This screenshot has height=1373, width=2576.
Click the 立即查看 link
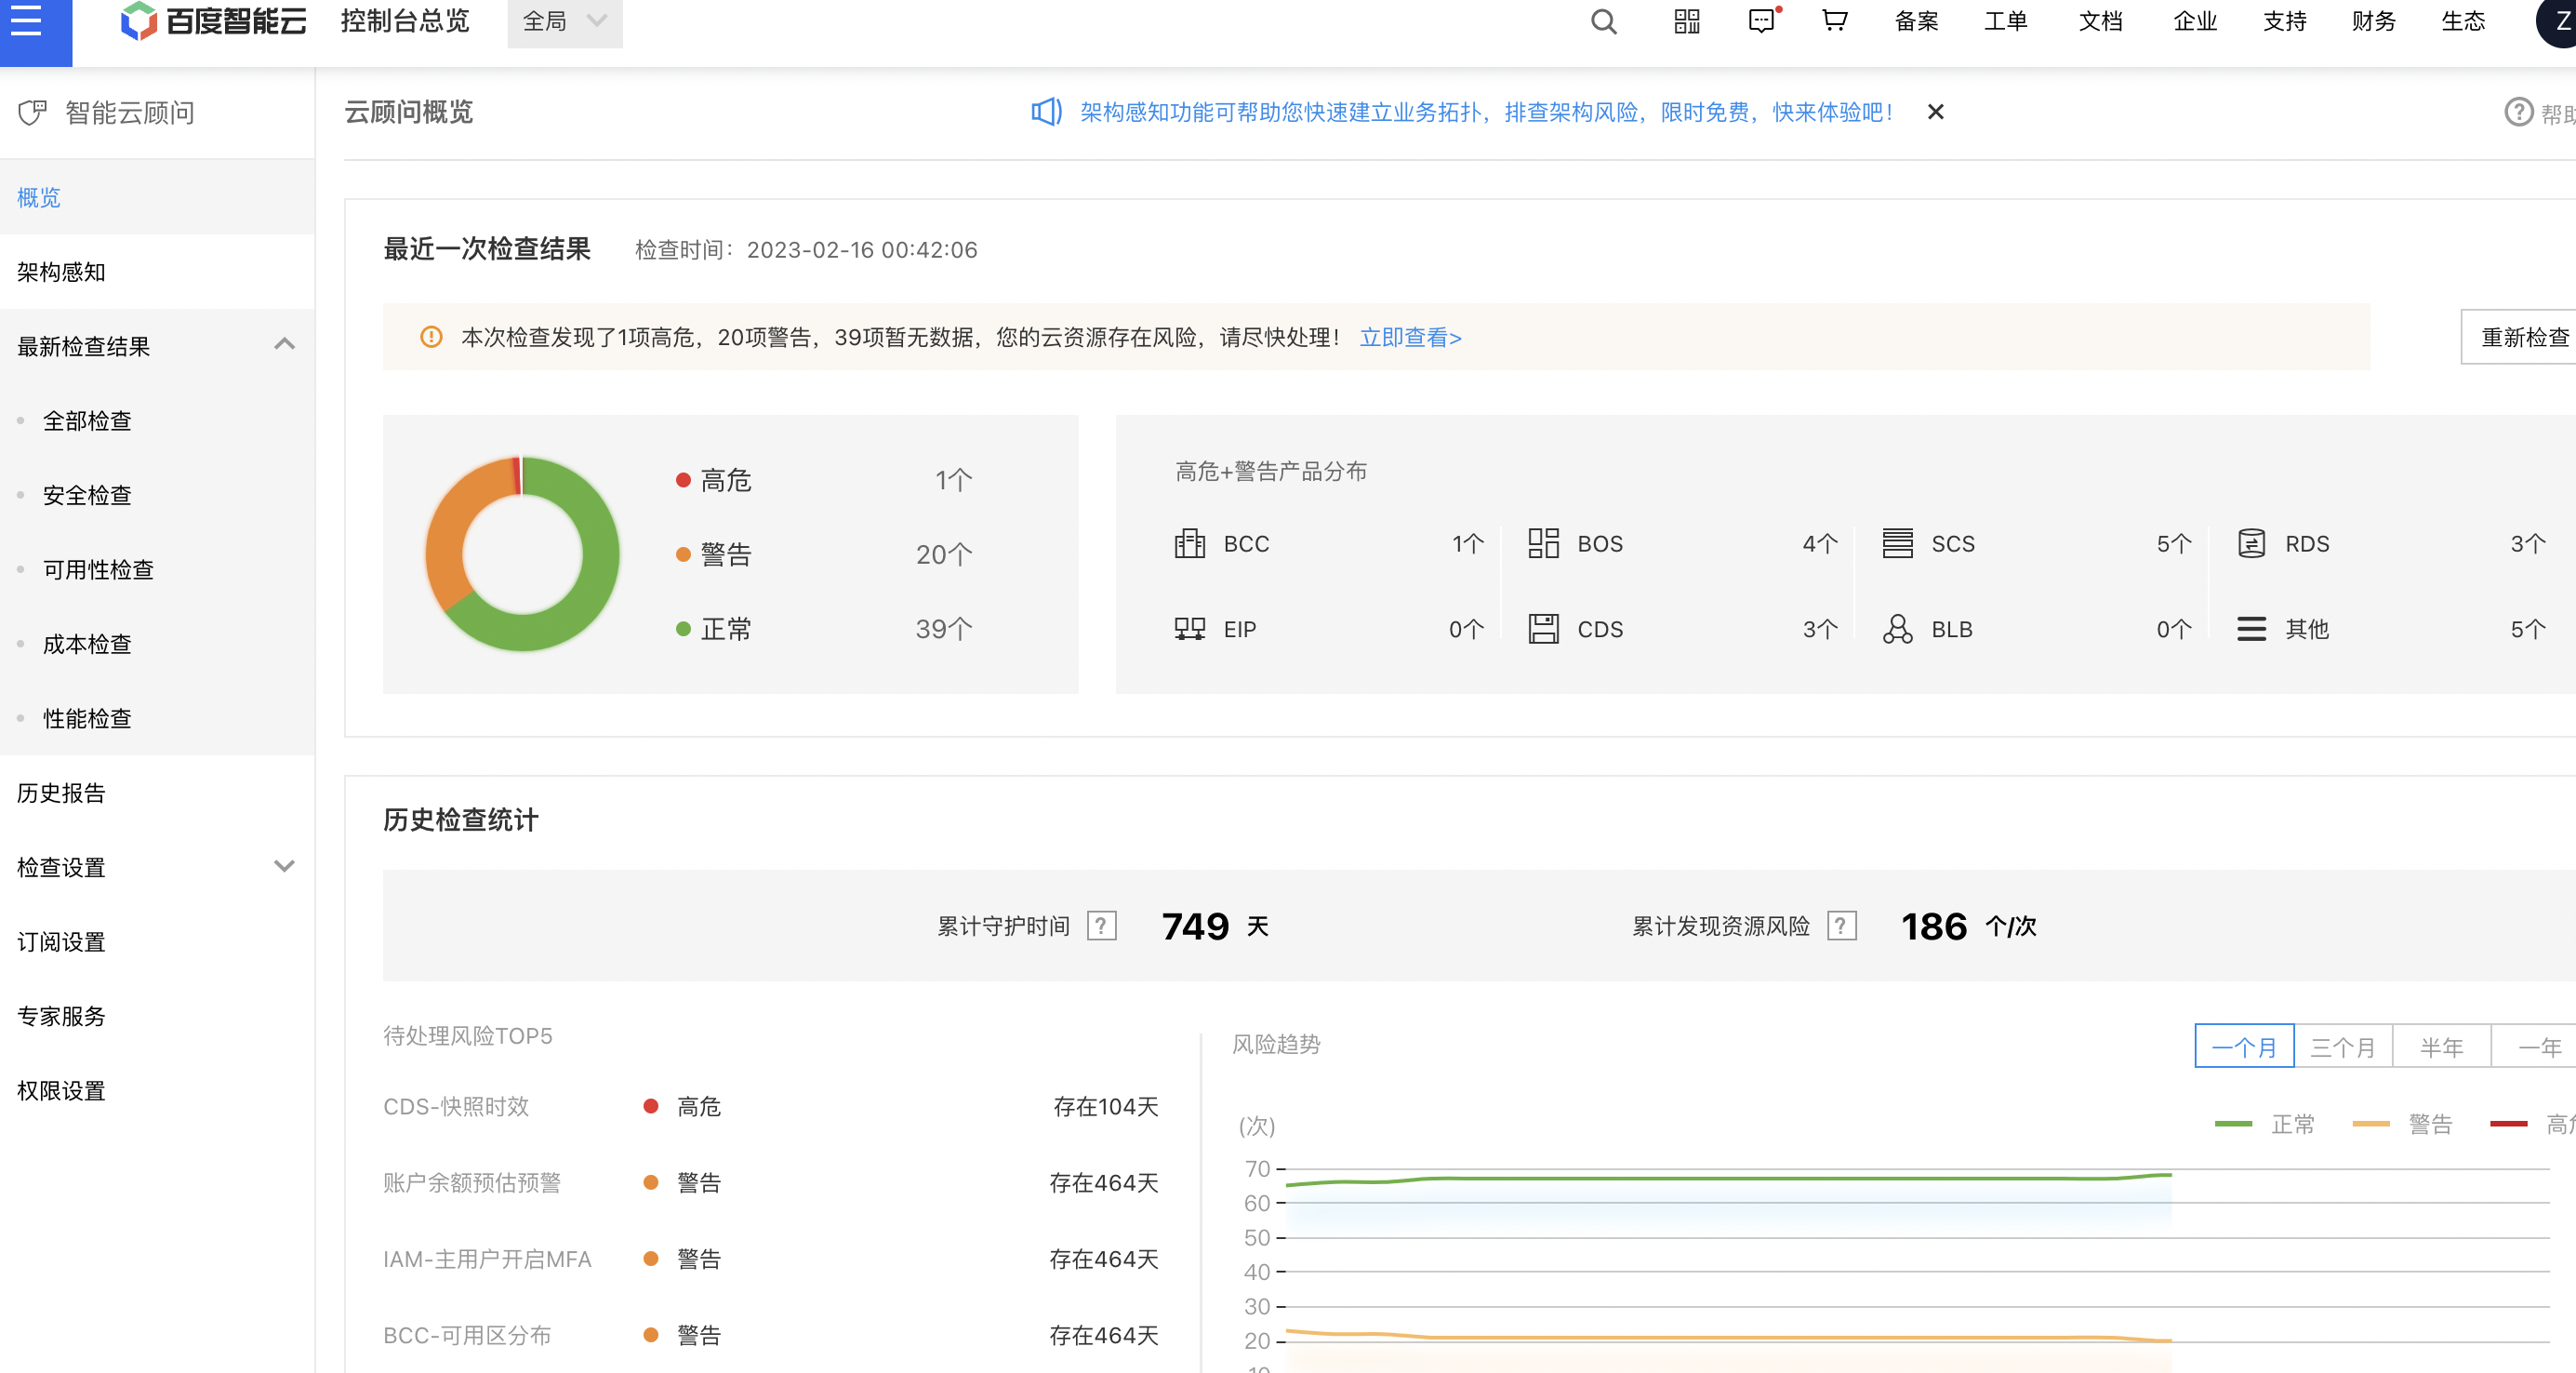[x=1410, y=337]
